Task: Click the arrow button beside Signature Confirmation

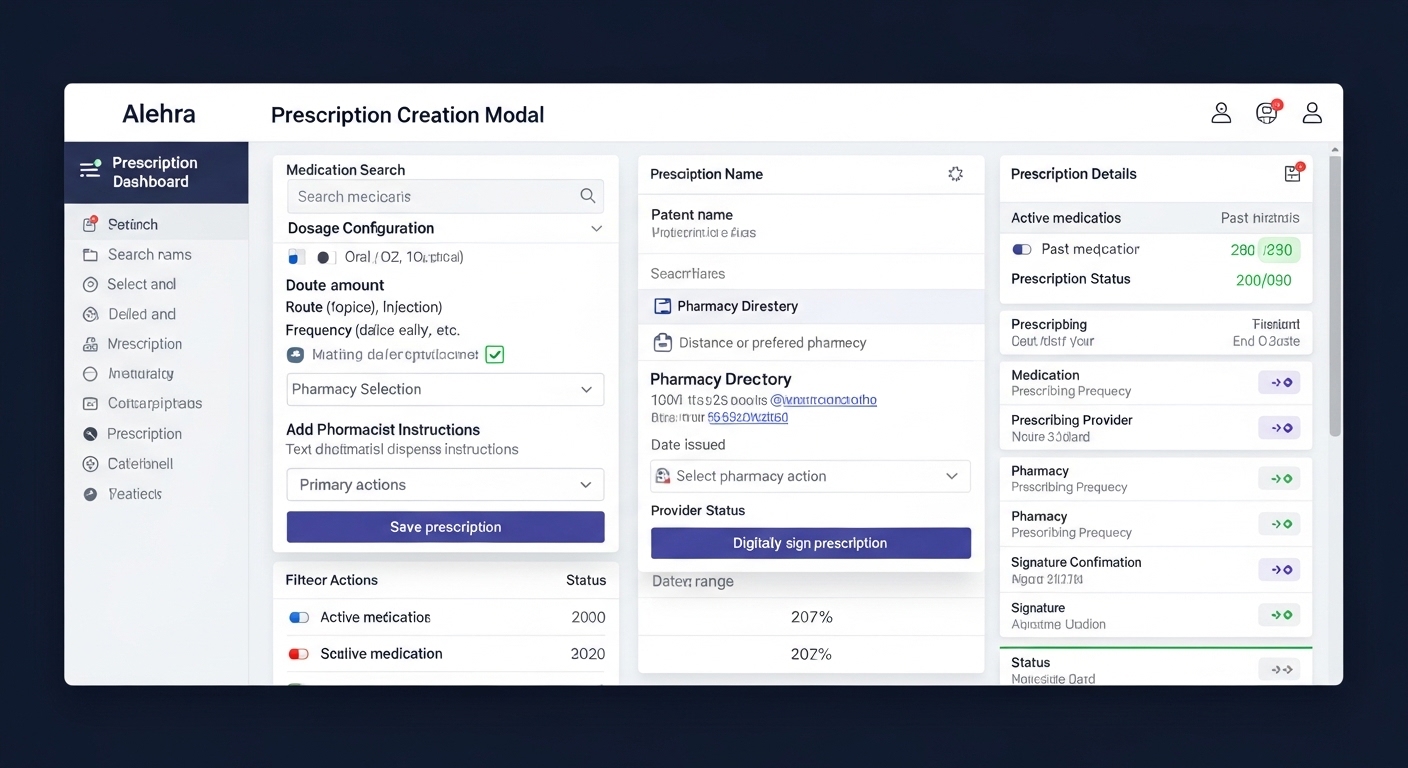Action: pos(1279,570)
